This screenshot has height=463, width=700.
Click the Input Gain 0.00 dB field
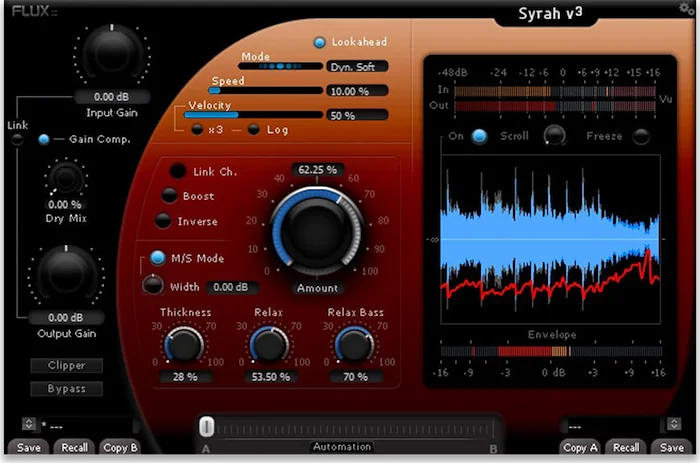point(112,96)
